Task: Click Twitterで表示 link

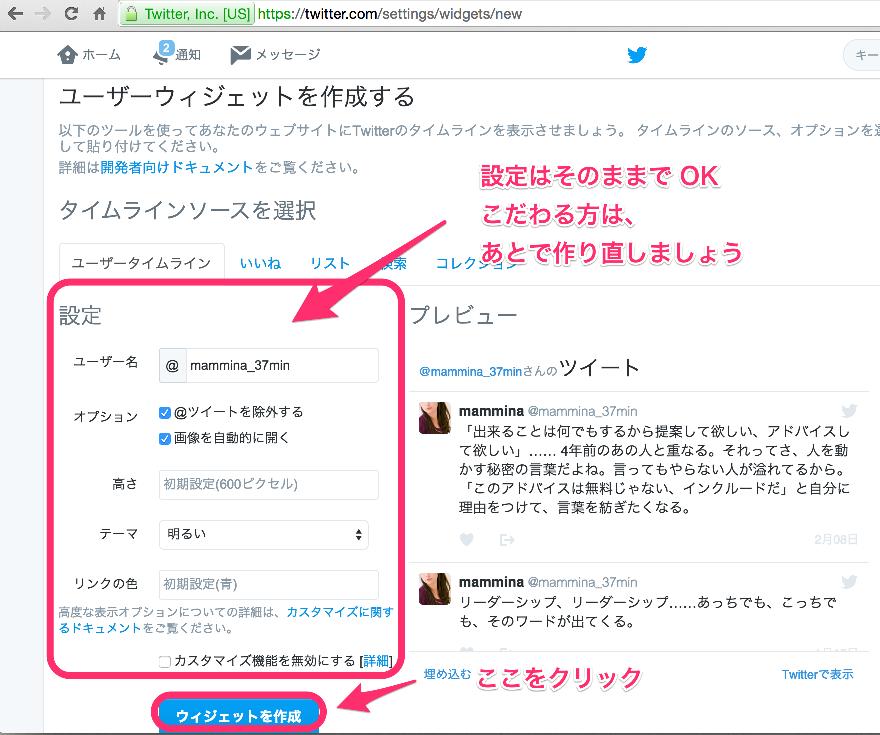Action: click(x=817, y=674)
